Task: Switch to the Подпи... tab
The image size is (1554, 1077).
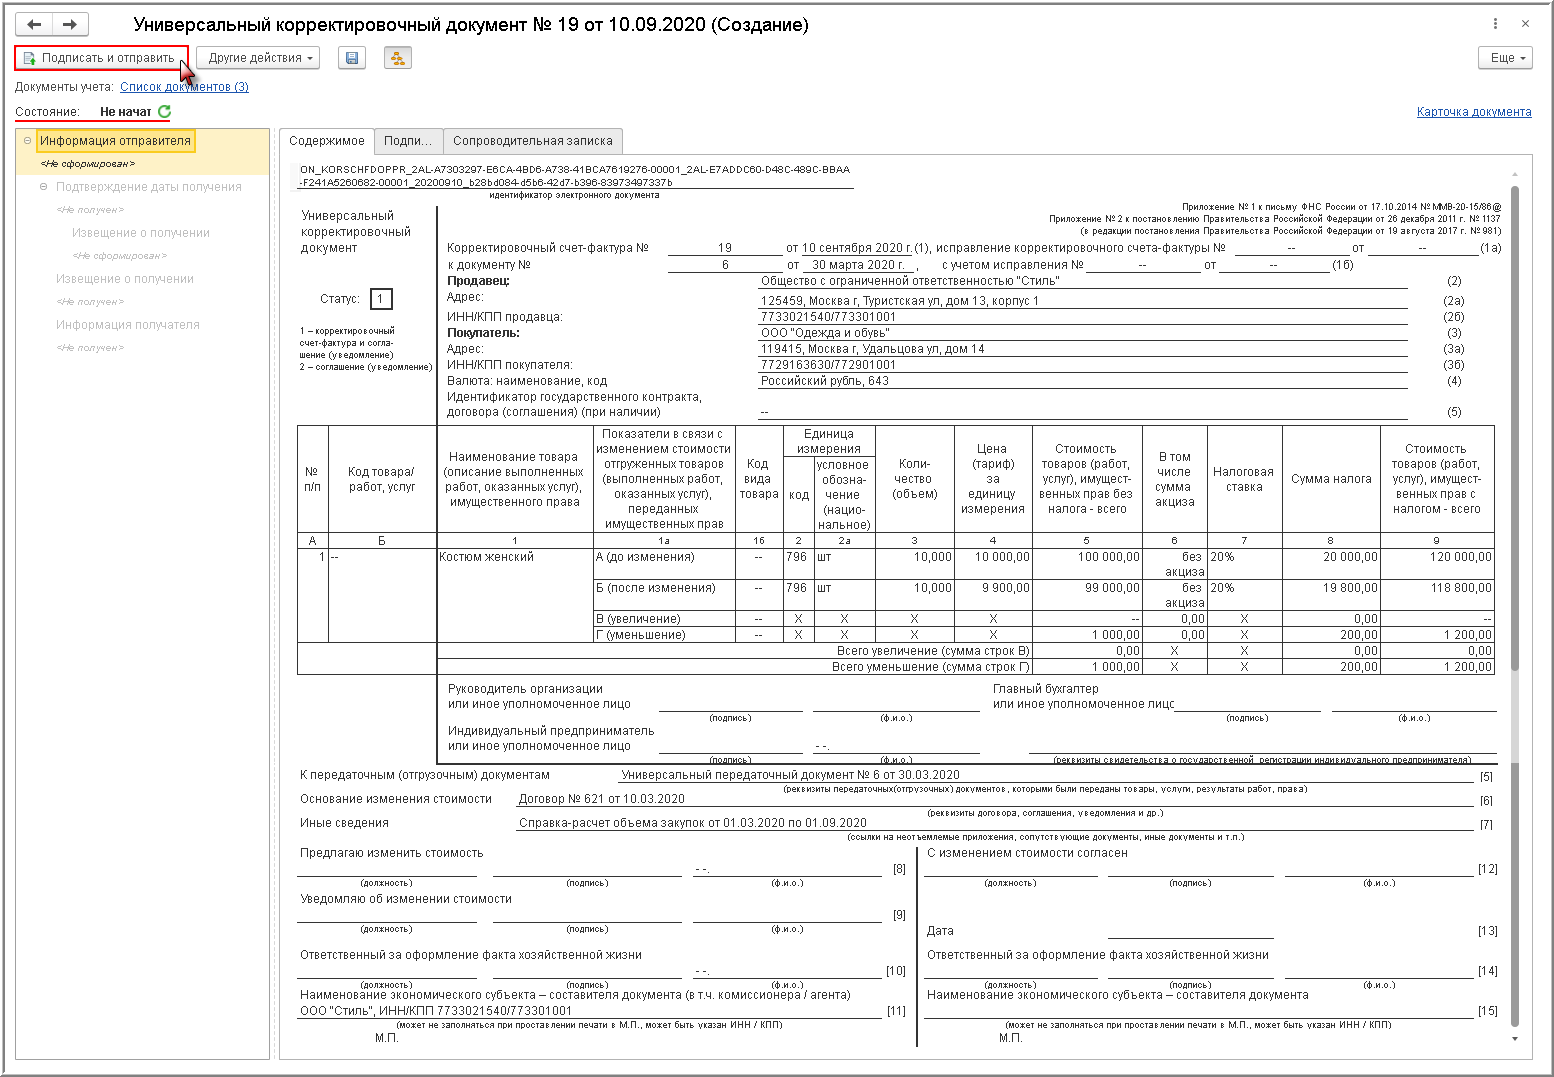Action: pyautogui.click(x=408, y=141)
